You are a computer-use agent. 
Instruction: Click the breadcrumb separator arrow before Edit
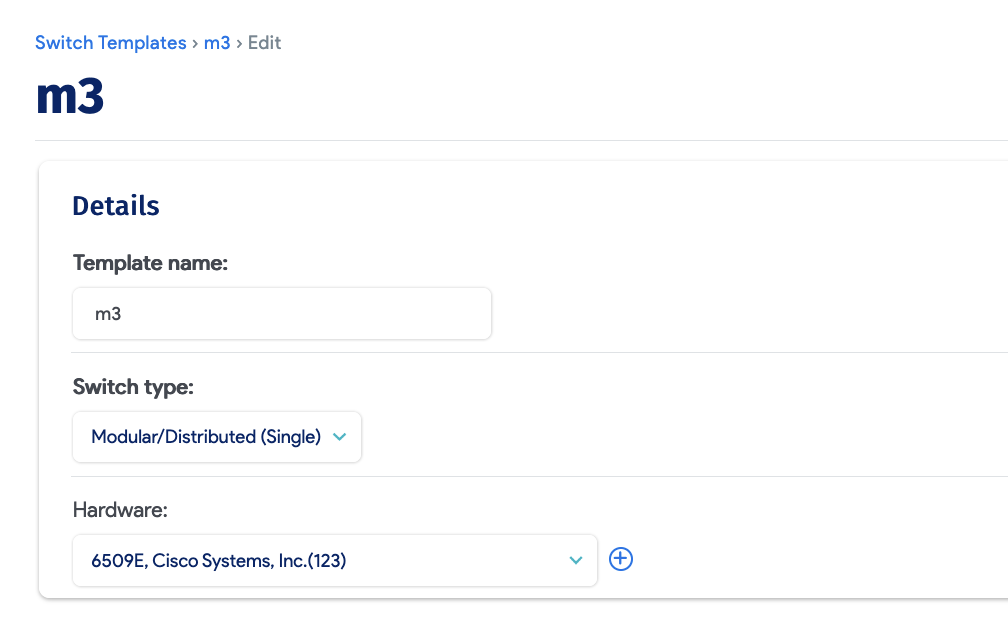[239, 43]
